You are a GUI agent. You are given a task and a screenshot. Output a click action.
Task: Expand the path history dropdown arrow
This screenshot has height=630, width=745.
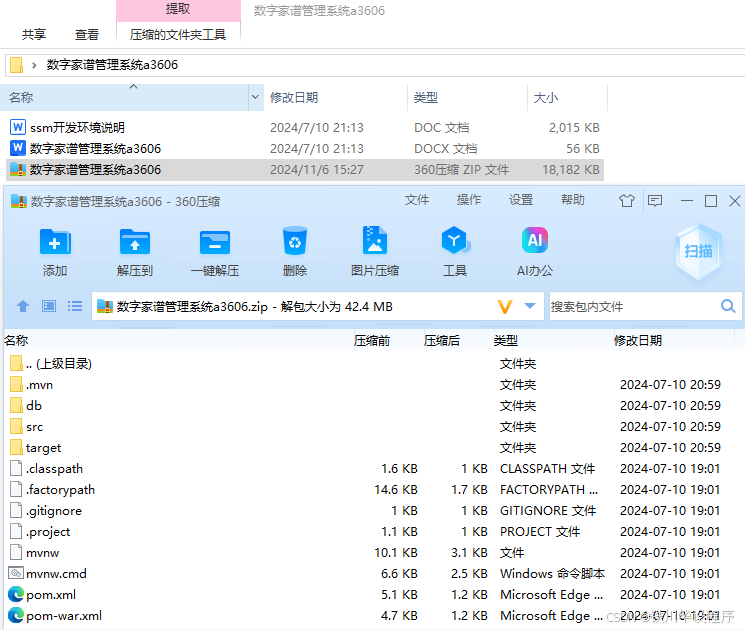pyautogui.click(x=530, y=306)
